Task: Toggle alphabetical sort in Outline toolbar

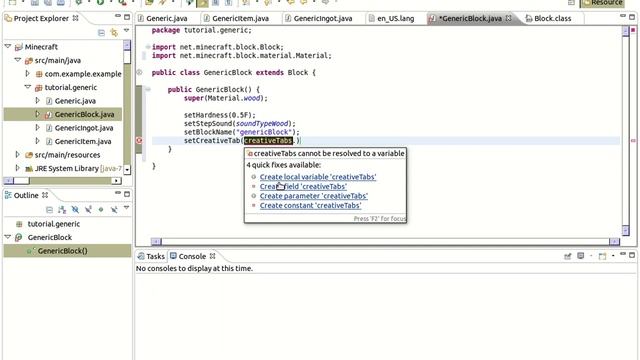Action: [x=62, y=210]
